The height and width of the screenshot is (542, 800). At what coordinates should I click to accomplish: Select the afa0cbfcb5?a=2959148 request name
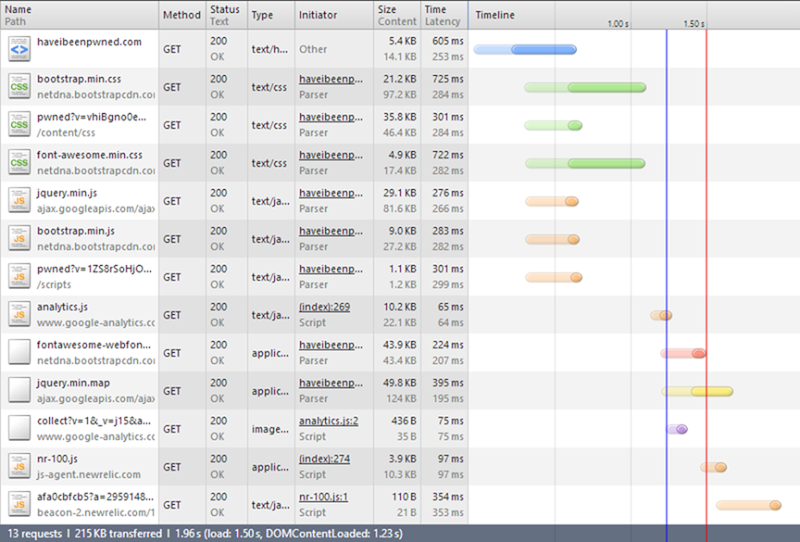coord(95,497)
